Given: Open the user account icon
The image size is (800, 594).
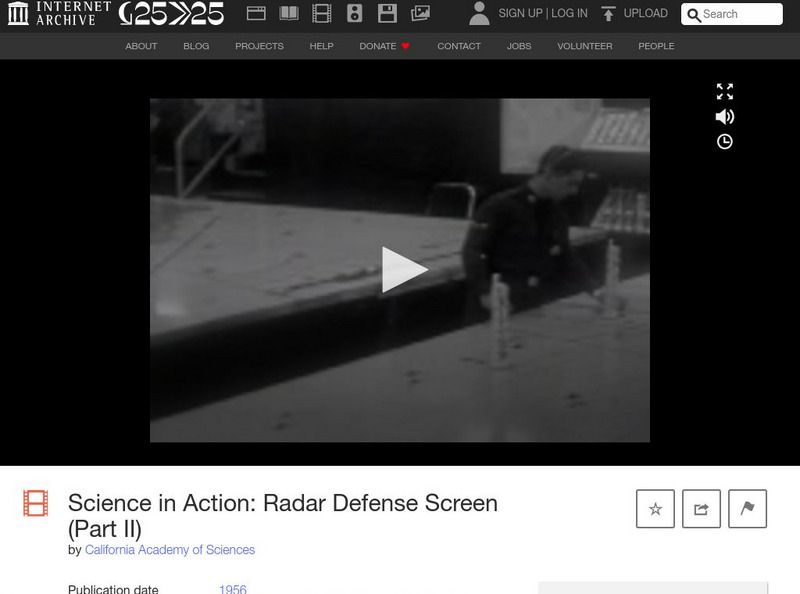Looking at the screenshot, I should (x=480, y=13).
